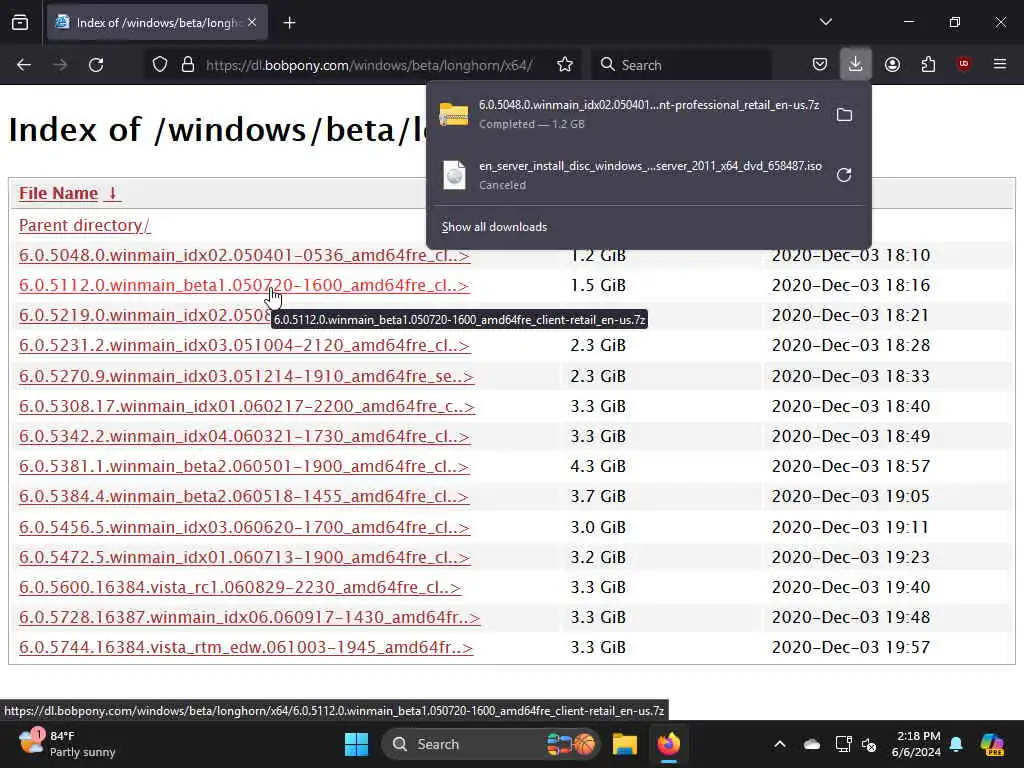
Task: Click date 2020-Dec-03 19:57
Action: 850,647
